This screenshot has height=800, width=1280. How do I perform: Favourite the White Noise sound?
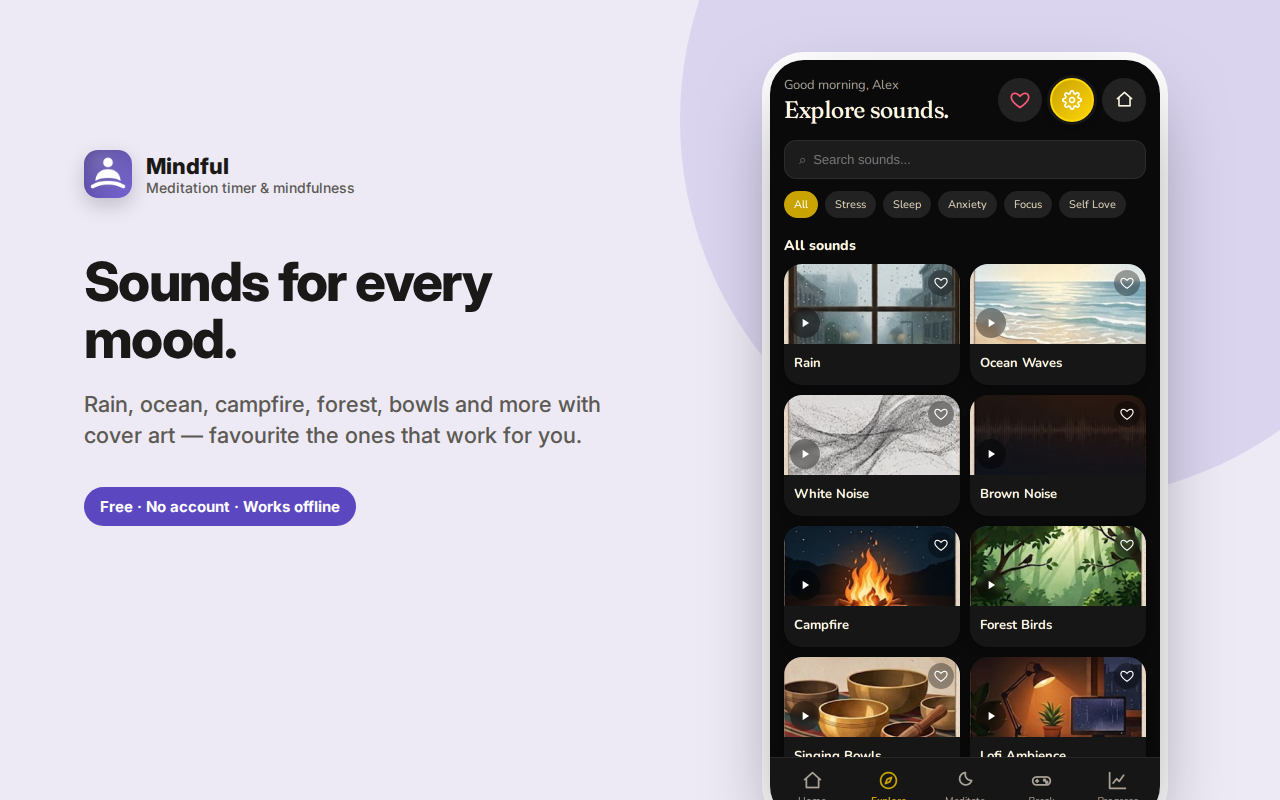pos(941,414)
